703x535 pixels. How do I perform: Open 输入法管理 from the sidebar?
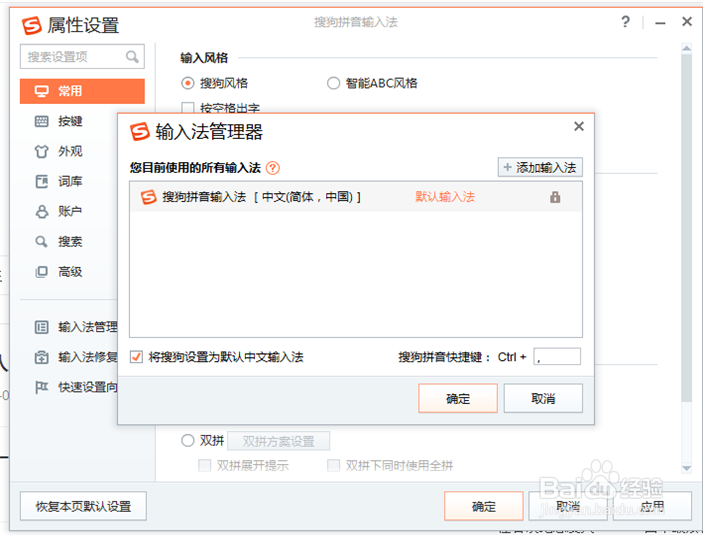tap(87, 327)
